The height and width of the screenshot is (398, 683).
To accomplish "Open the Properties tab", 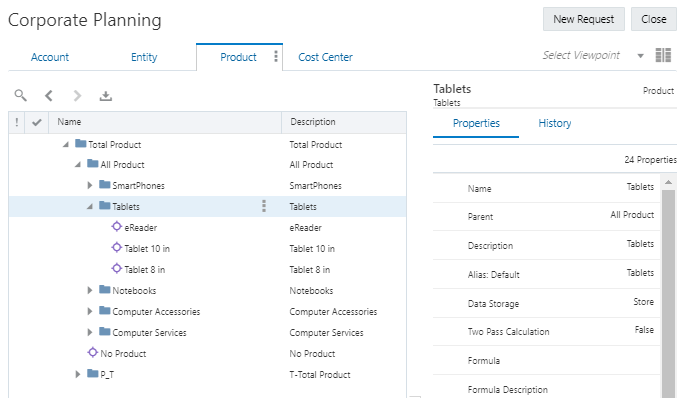I will pos(476,123).
